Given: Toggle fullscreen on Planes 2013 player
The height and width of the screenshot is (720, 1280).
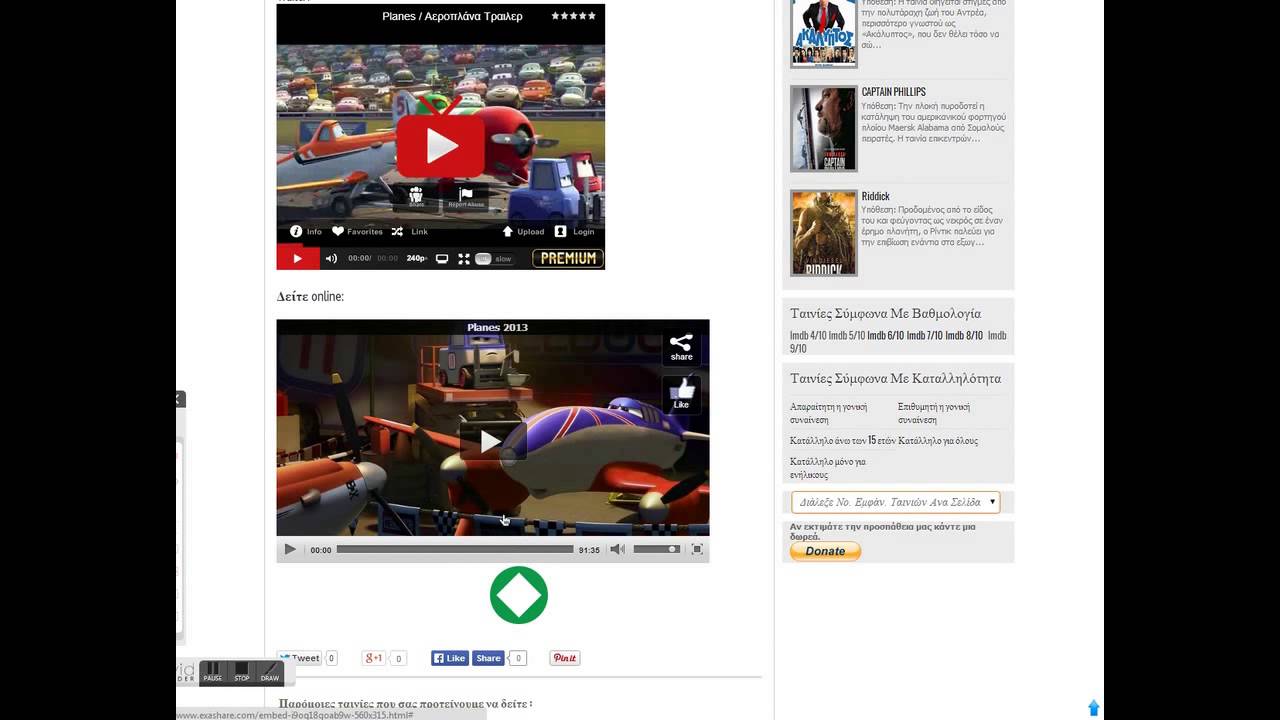Looking at the screenshot, I should [x=697, y=549].
